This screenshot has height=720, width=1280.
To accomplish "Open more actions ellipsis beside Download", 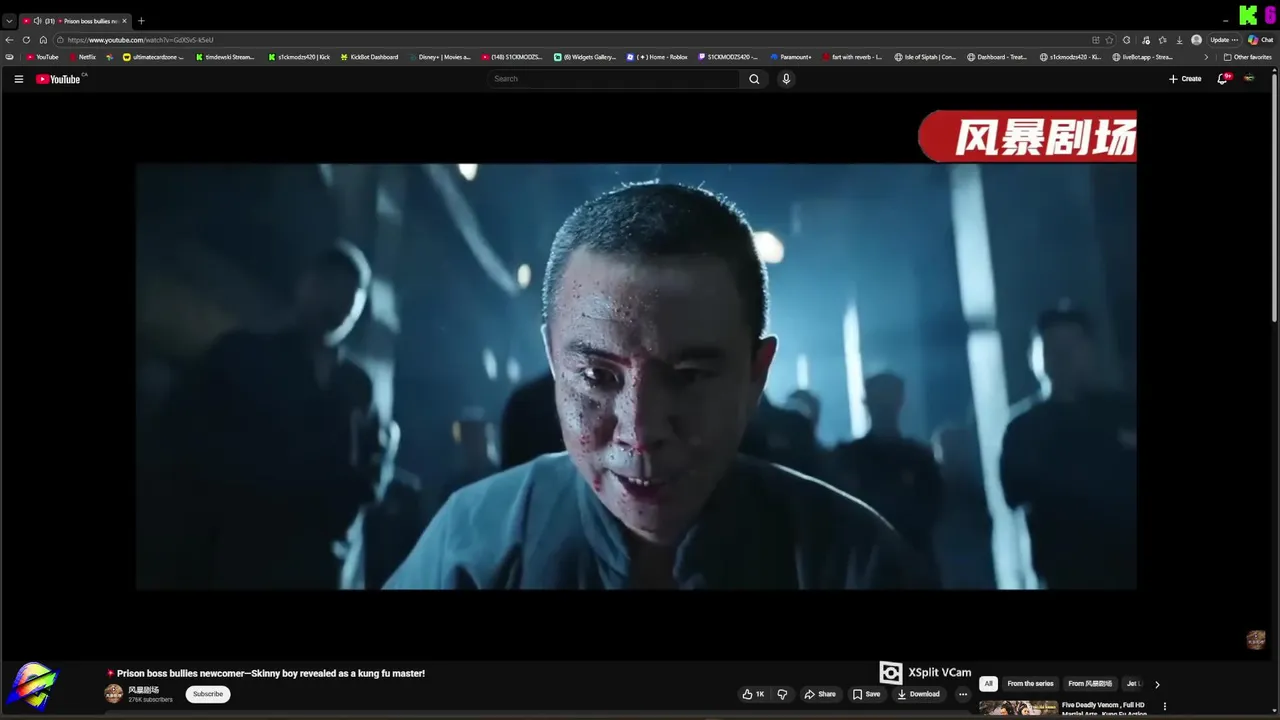I will [963, 694].
